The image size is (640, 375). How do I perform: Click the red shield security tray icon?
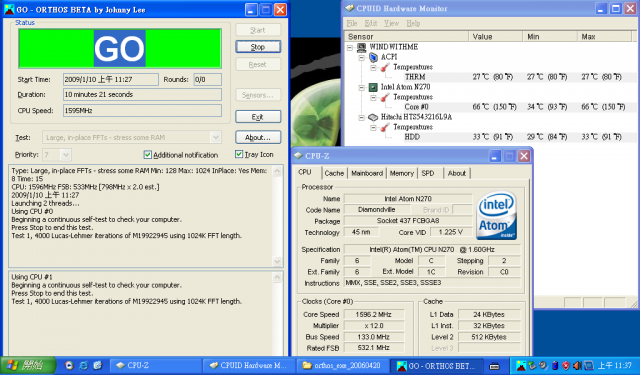click(566, 366)
